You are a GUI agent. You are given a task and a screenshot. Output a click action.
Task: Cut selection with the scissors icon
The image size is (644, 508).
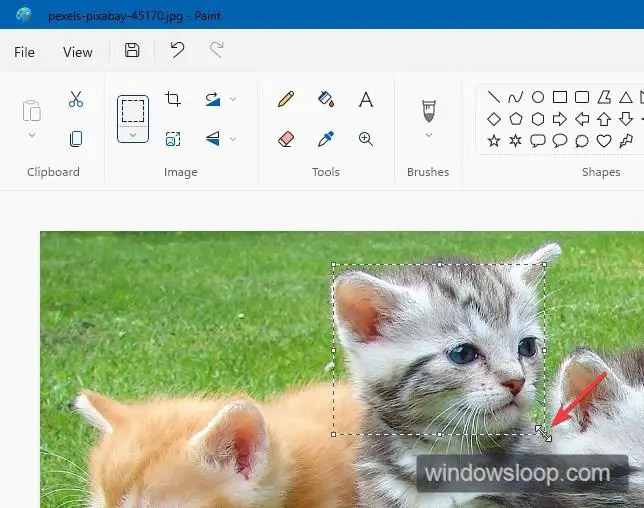click(x=76, y=99)
